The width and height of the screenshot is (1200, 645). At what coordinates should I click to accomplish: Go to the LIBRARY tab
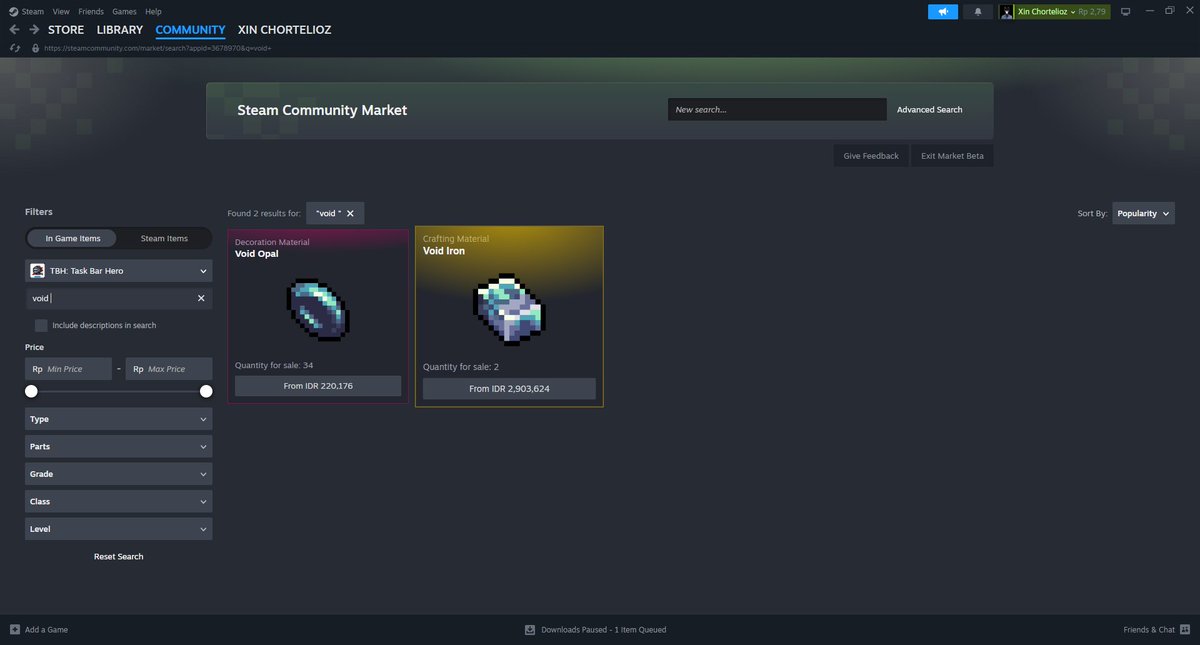pos(120,30)
